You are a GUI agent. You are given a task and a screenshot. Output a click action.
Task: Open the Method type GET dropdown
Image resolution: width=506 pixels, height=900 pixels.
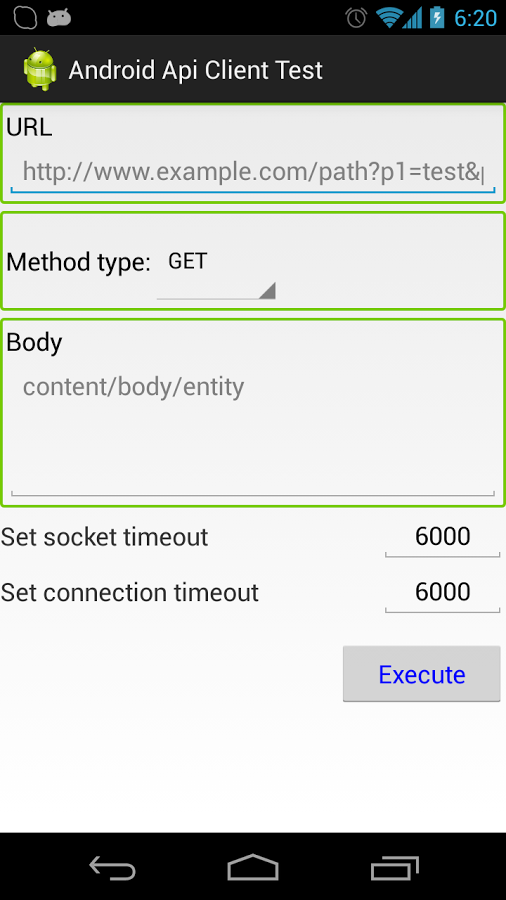(x=216, y=272)
